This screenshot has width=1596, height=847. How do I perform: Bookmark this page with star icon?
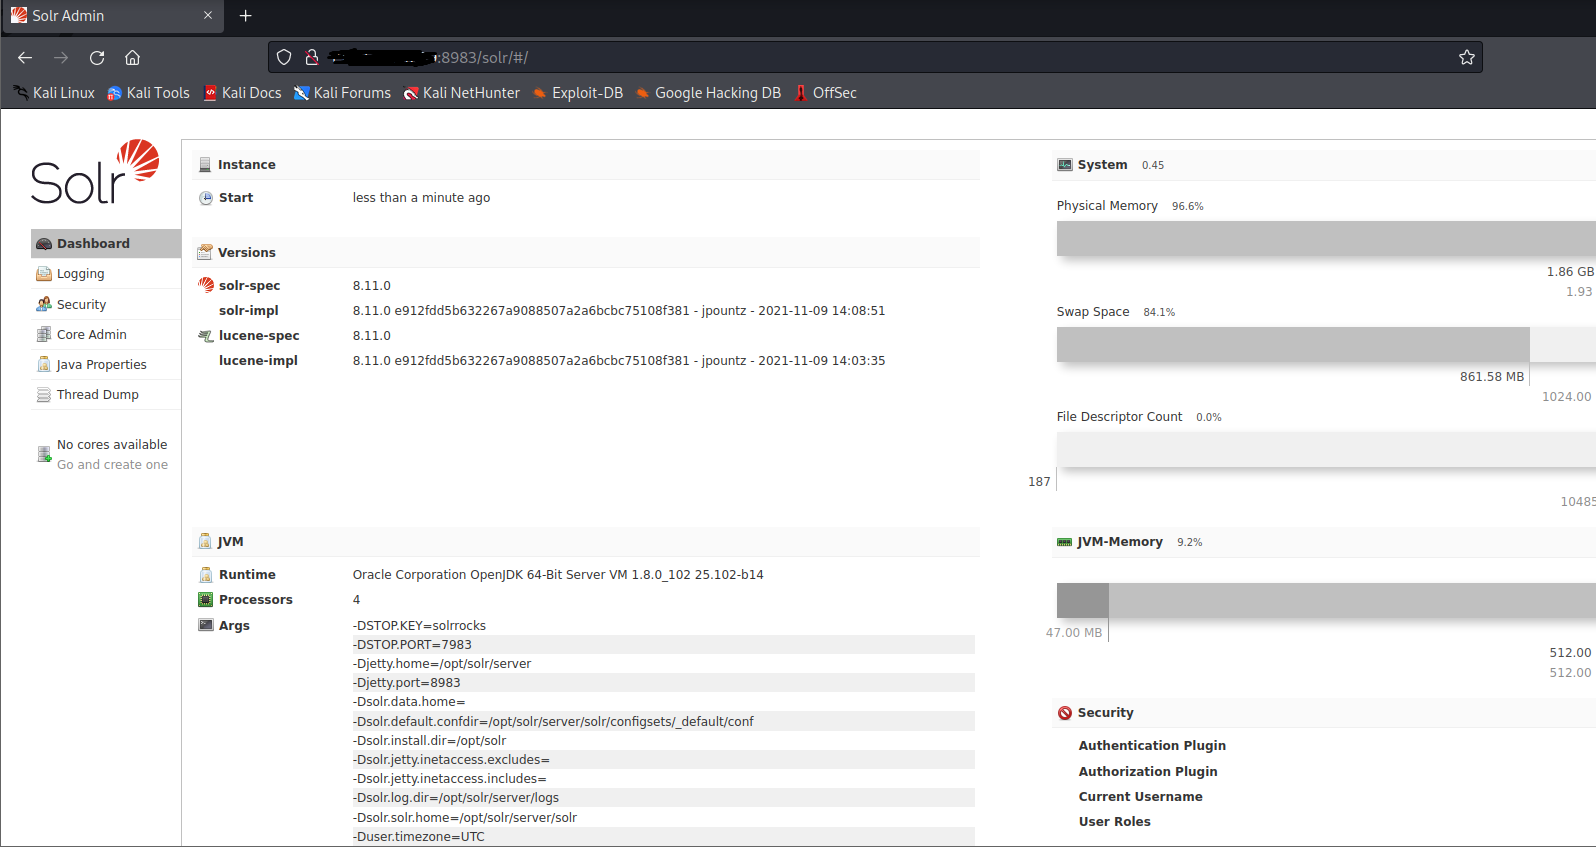pos(1467,58)
